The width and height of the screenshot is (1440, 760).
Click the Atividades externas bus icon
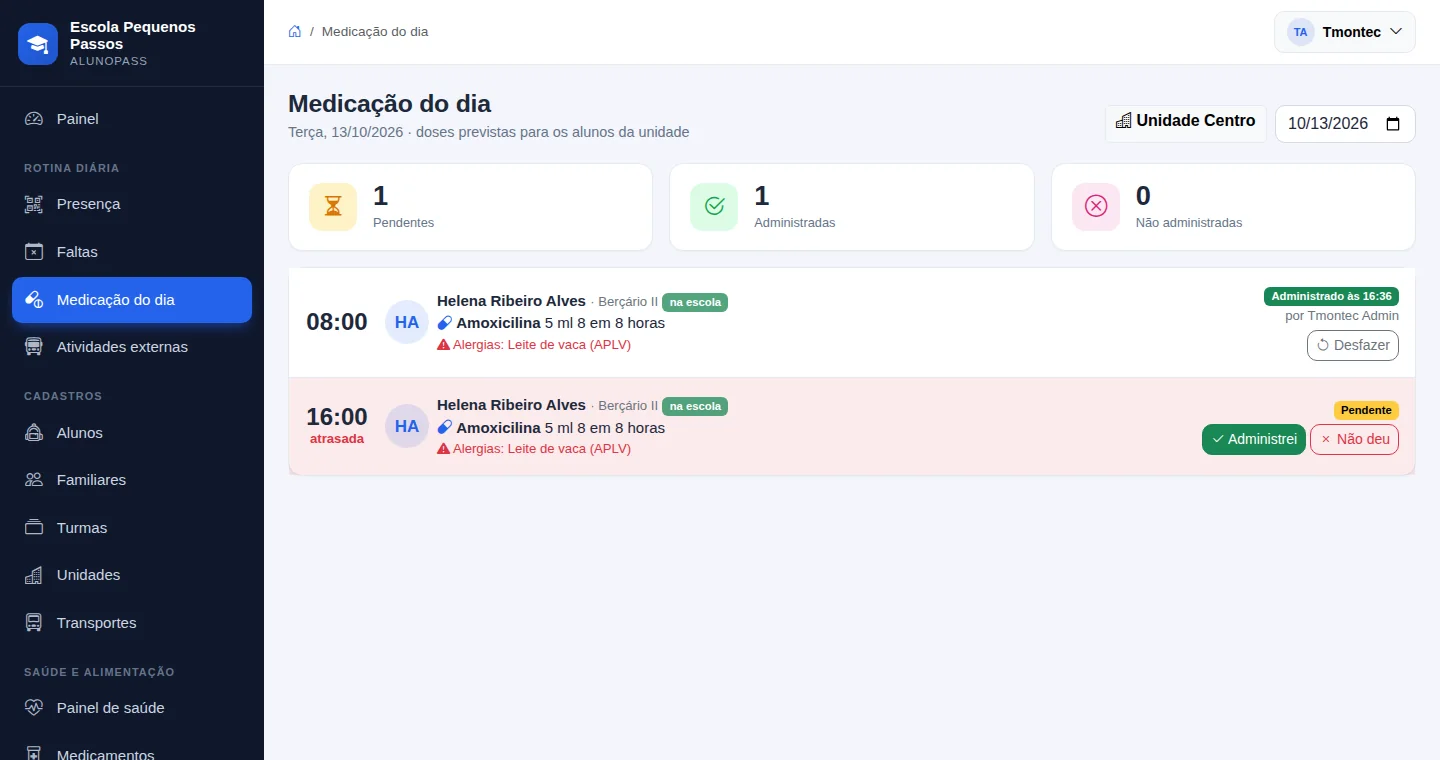click(x=34, y=347)
